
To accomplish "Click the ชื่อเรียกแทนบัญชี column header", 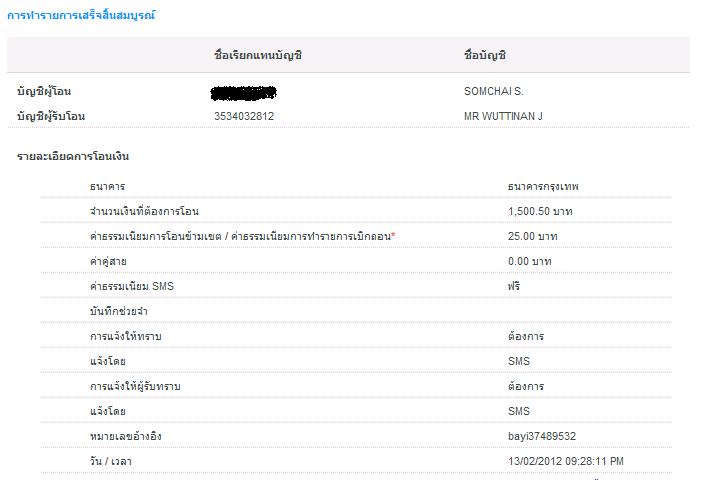I will pyautogui.click(x=257, y=55).
